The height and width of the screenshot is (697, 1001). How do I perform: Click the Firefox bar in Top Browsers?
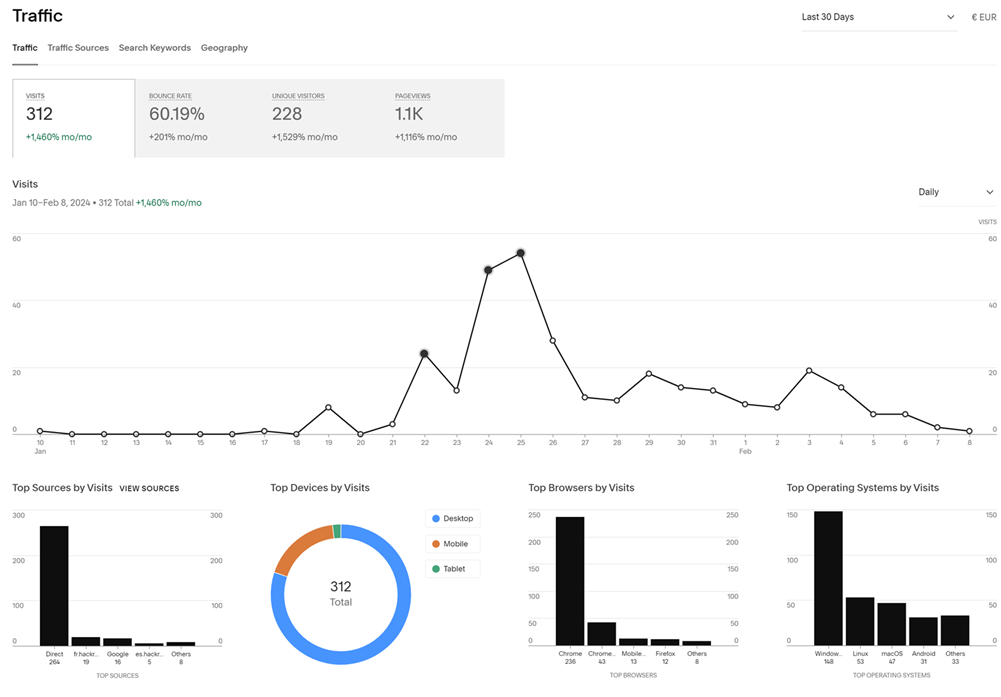pos(665,642)
